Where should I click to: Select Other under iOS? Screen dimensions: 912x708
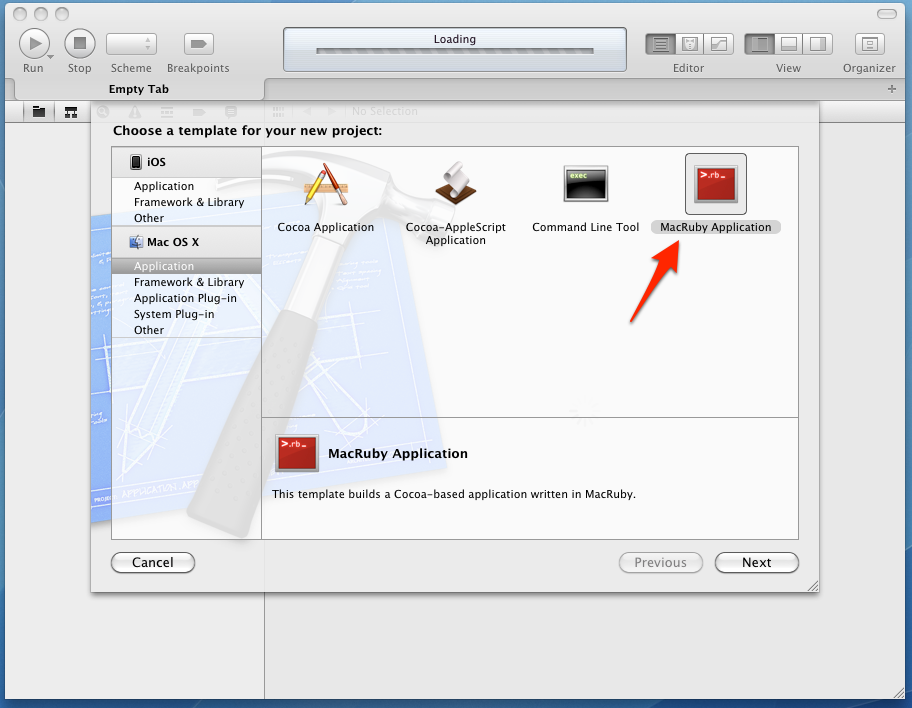[149, 218]
